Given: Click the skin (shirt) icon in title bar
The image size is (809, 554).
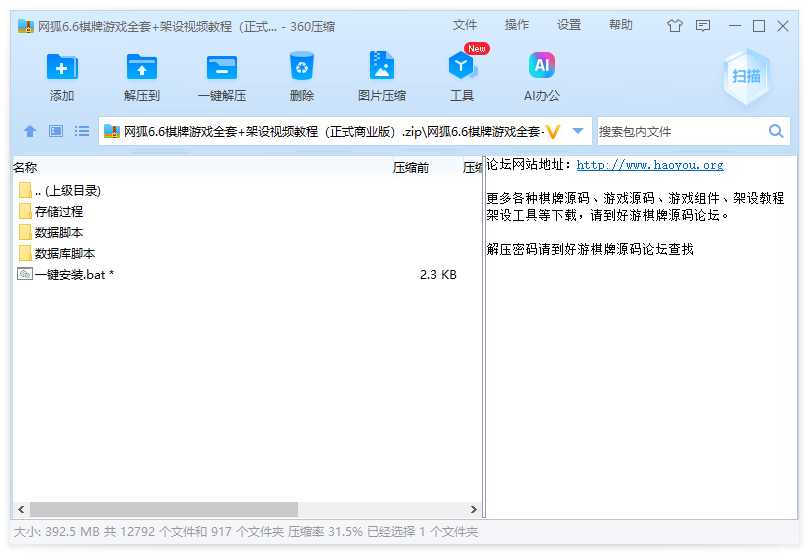Looking at the screenshot, I should click(675, 25).
